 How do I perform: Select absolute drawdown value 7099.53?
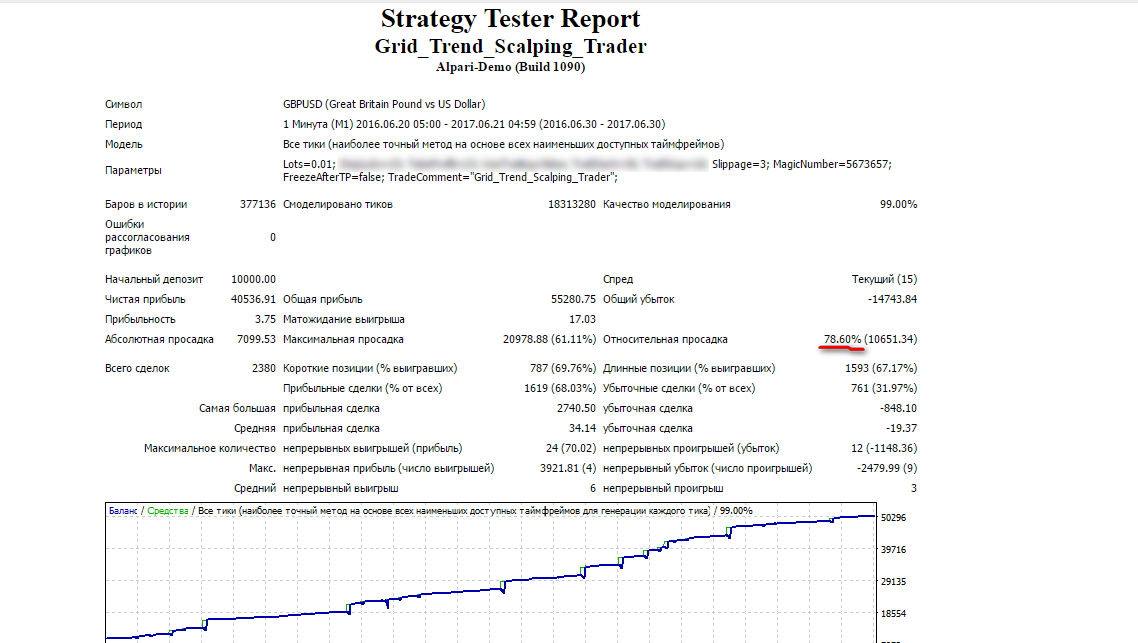coord(256,340)
